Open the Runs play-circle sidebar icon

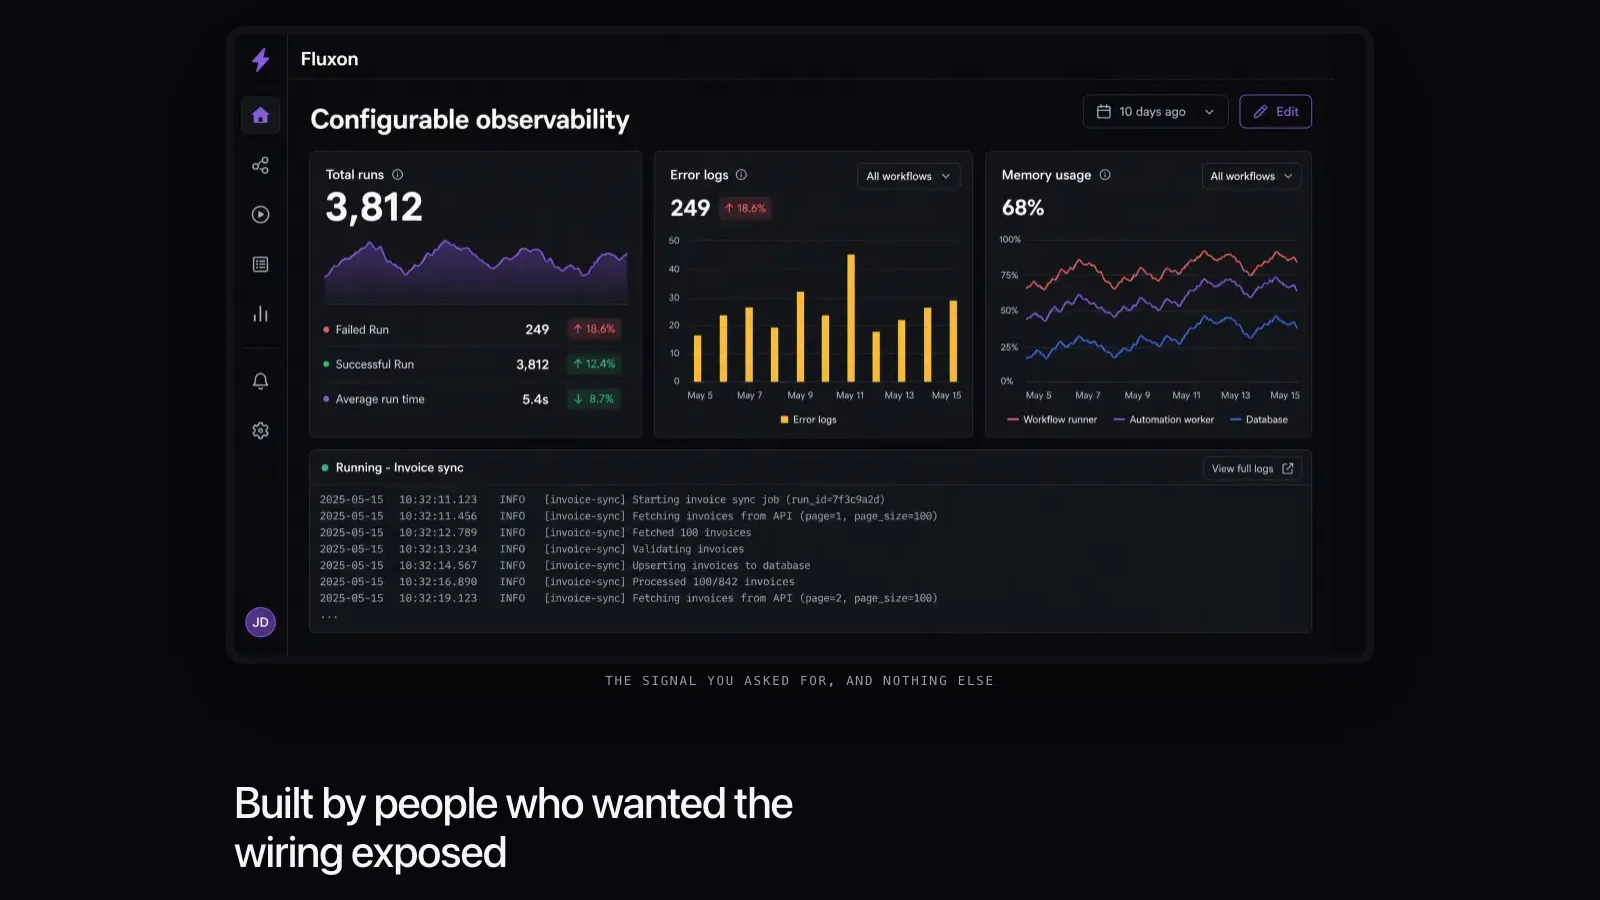pos(260,214)
